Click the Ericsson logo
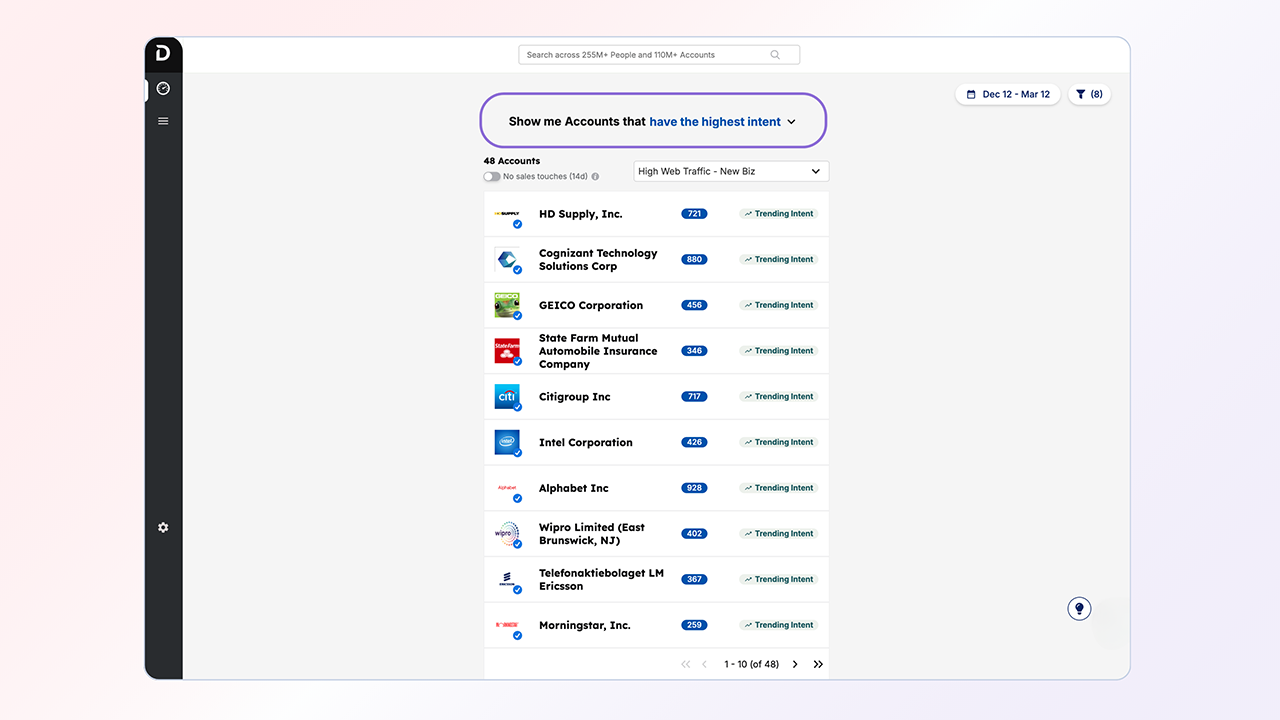1280x720 pixels. [x=507, y=579]
